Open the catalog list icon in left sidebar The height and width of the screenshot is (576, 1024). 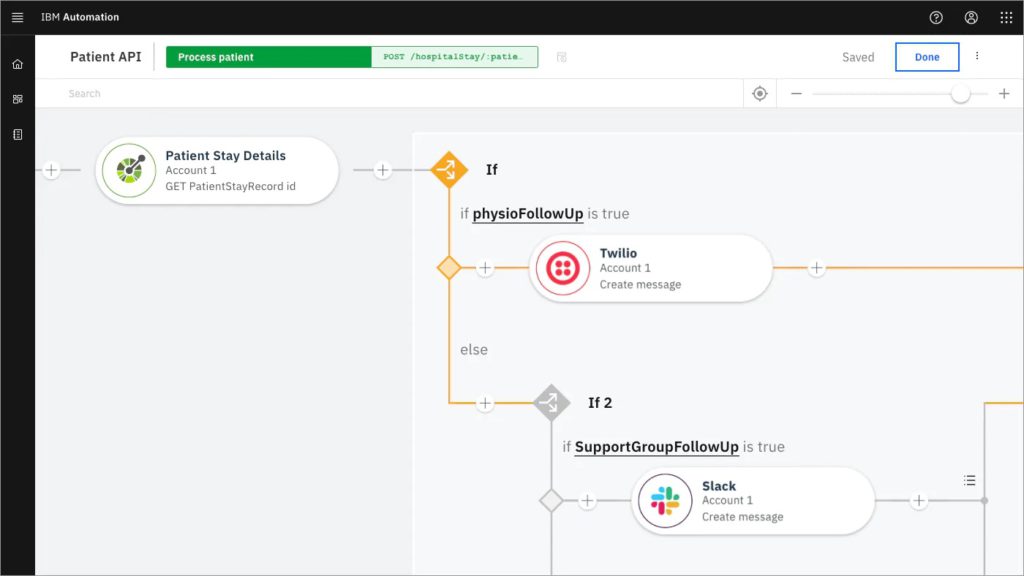point(18,135)
